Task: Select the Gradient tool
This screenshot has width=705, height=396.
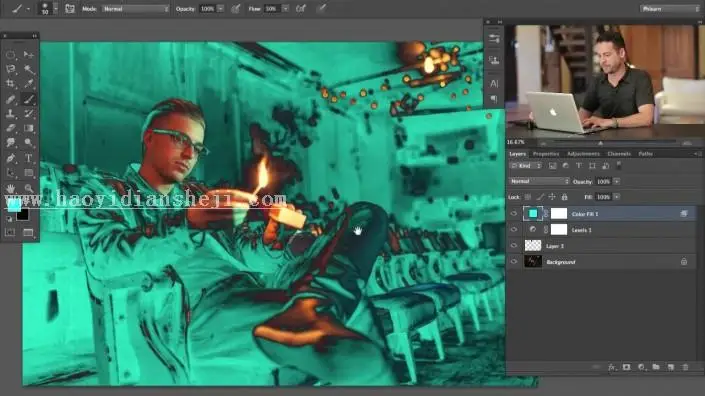Action: [x=28, y=128]
